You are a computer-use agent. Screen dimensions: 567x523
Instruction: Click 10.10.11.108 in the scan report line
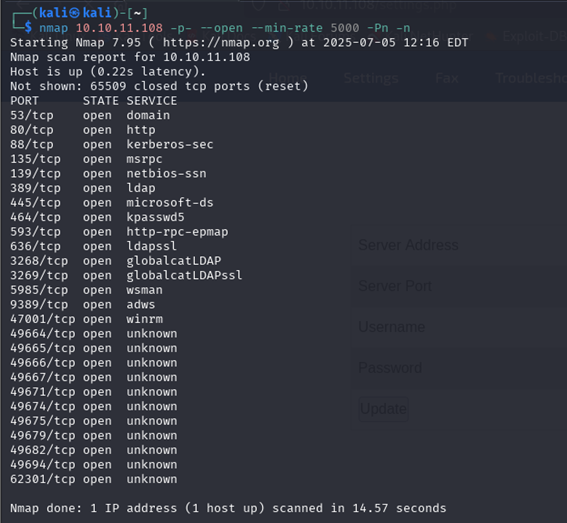point(206,57)
